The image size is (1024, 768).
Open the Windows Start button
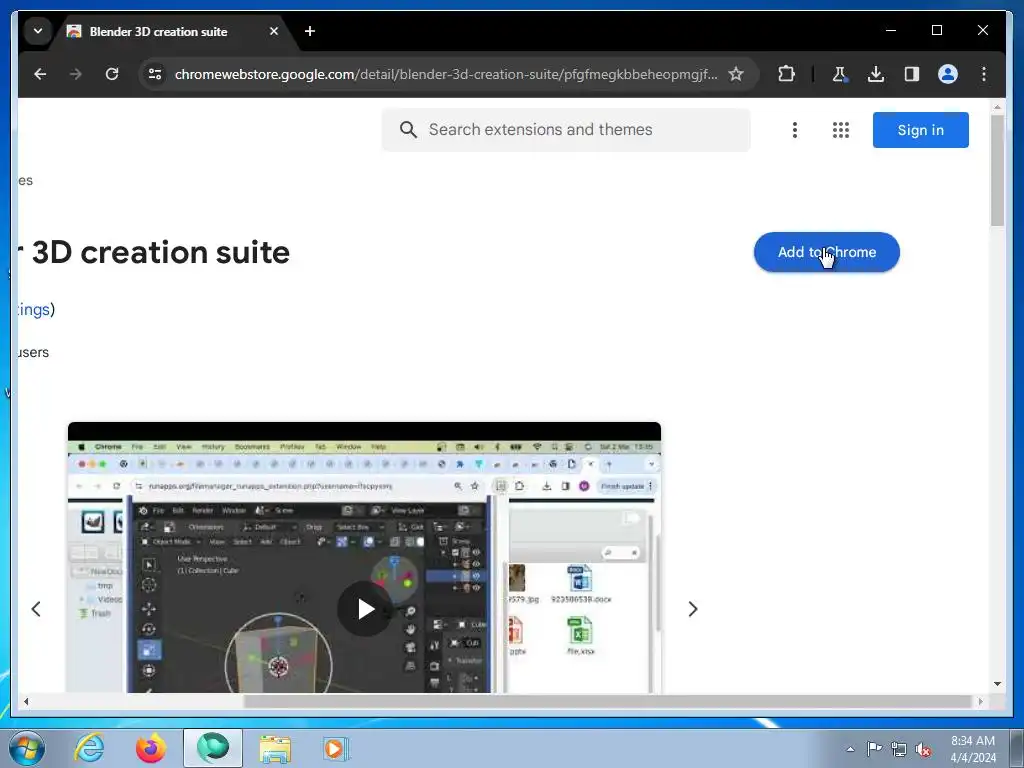pos(27,748)
